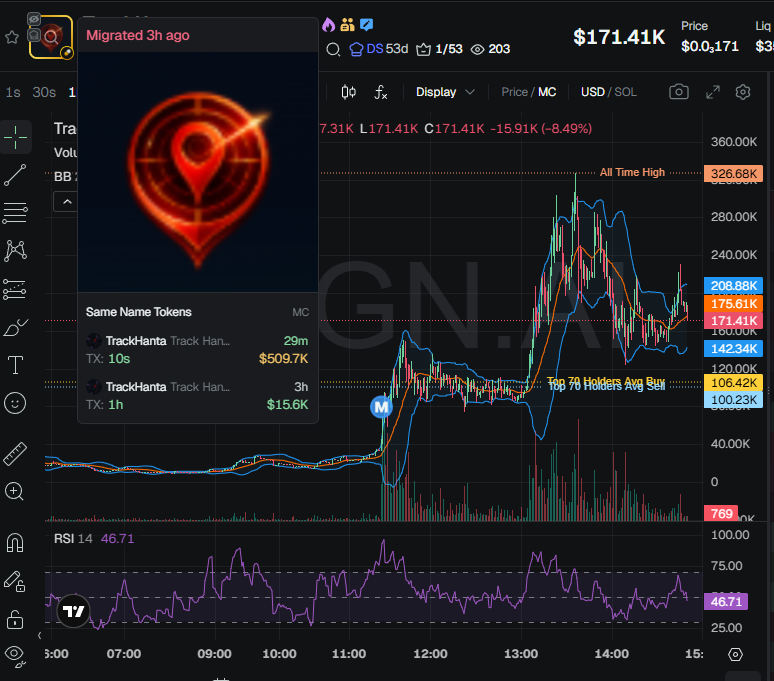Click the Price $0.0₃171 value

(709, 46)
